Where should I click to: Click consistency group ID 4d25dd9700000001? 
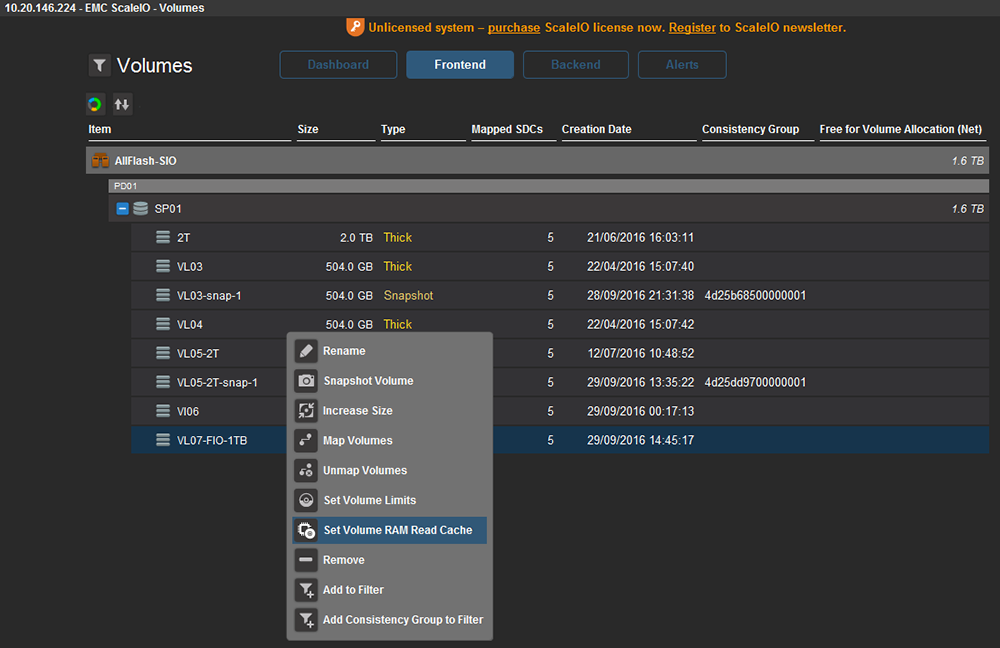click(x=755, y=382)
